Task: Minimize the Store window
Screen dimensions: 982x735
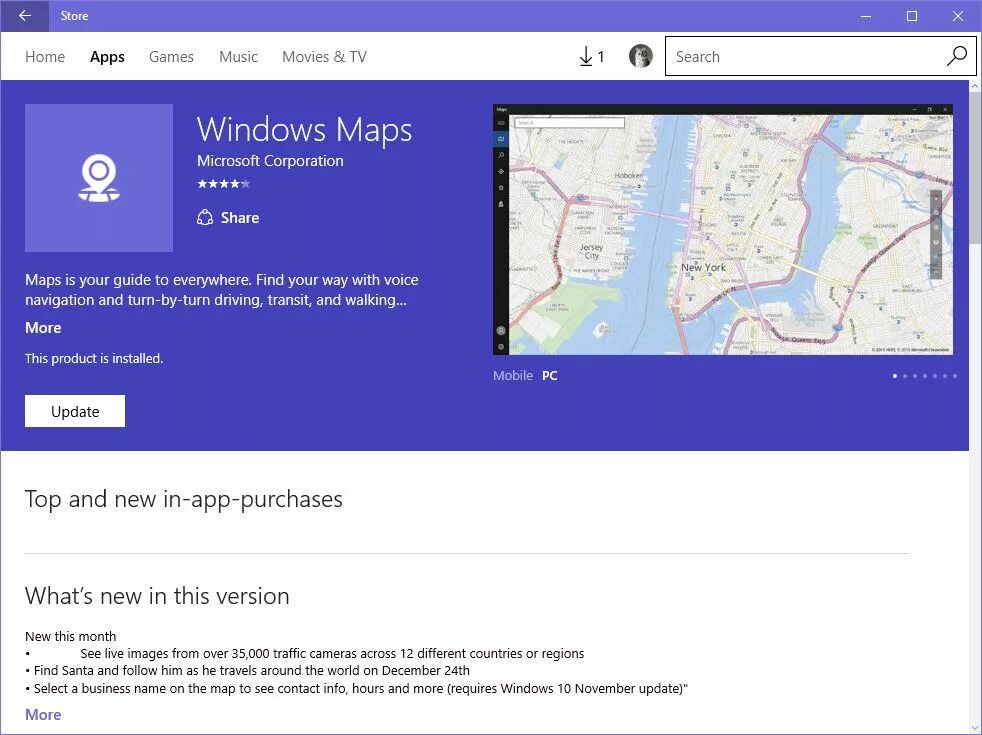Action: pyautogui.click(x=866, y=16)
